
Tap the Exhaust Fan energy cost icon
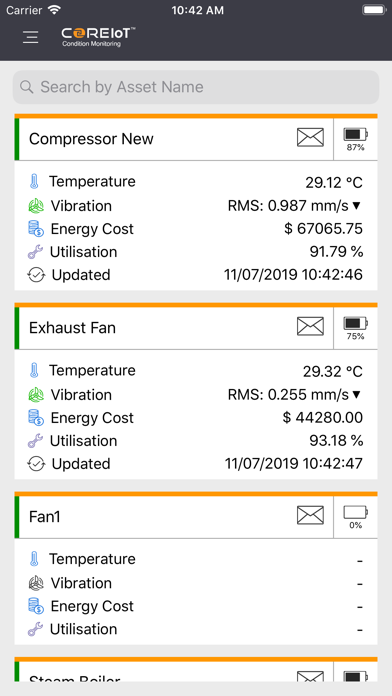[x=36, y=418]
